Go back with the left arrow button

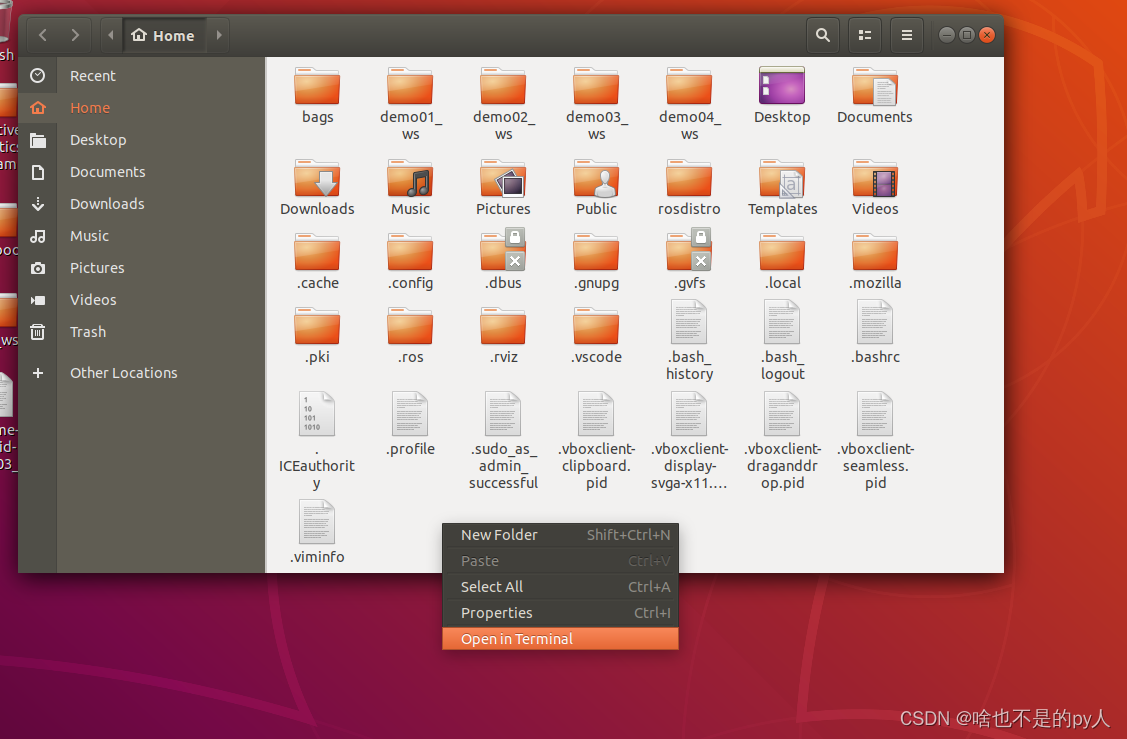[x=43, y=35]
